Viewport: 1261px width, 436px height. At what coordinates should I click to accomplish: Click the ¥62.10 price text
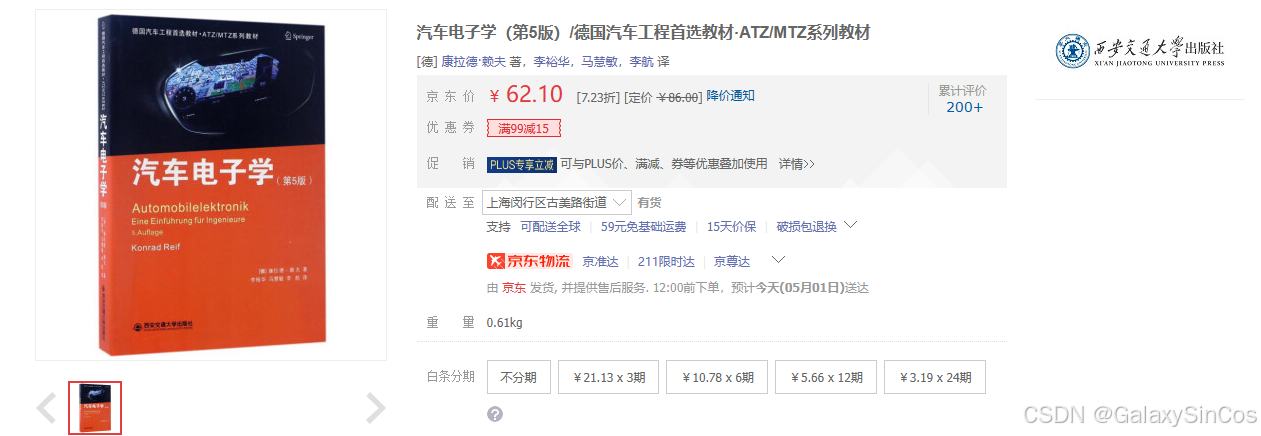(x=526, y=95)
